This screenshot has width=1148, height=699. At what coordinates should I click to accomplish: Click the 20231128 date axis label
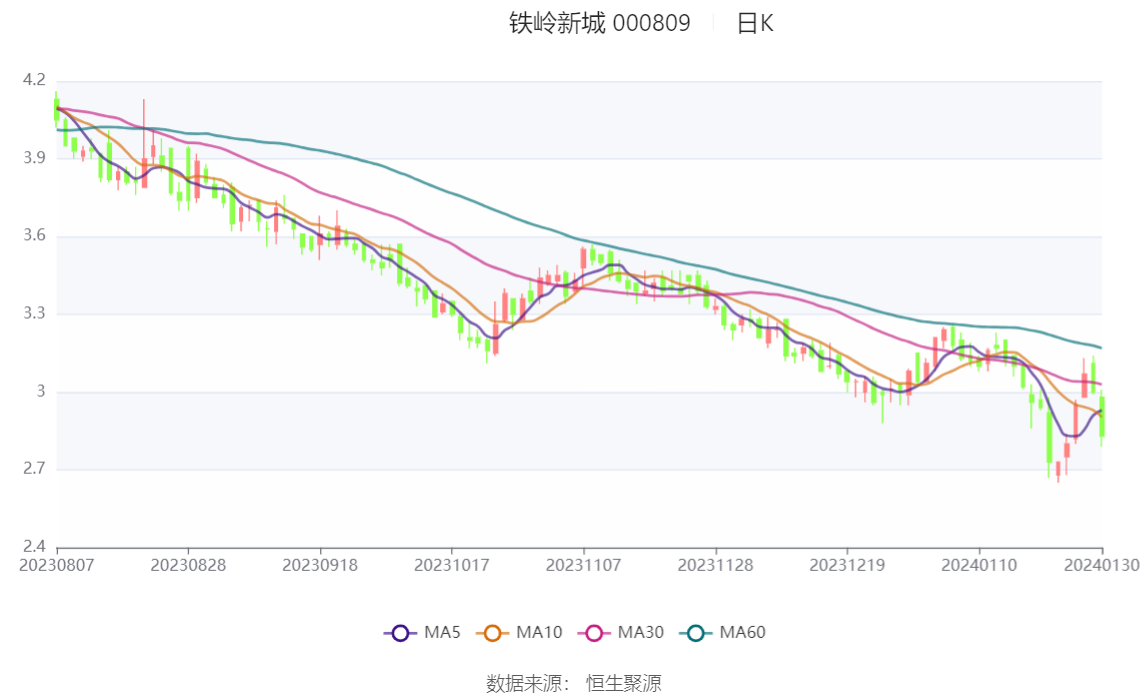point(715,566)
